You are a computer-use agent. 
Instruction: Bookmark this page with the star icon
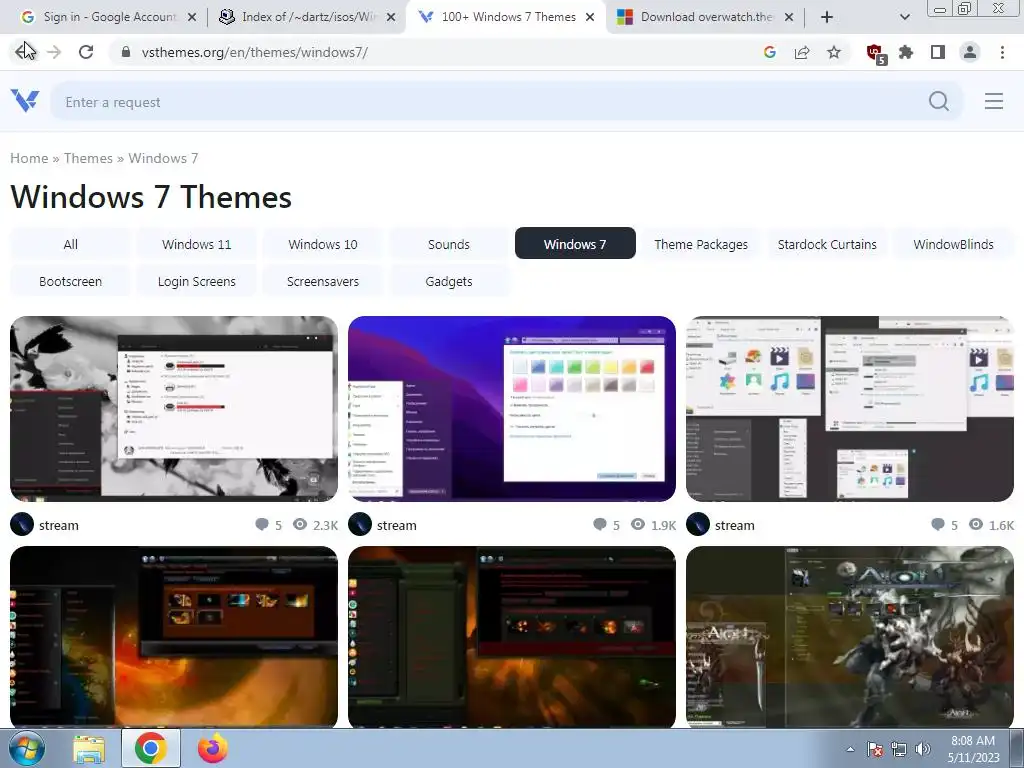[834, 52]
